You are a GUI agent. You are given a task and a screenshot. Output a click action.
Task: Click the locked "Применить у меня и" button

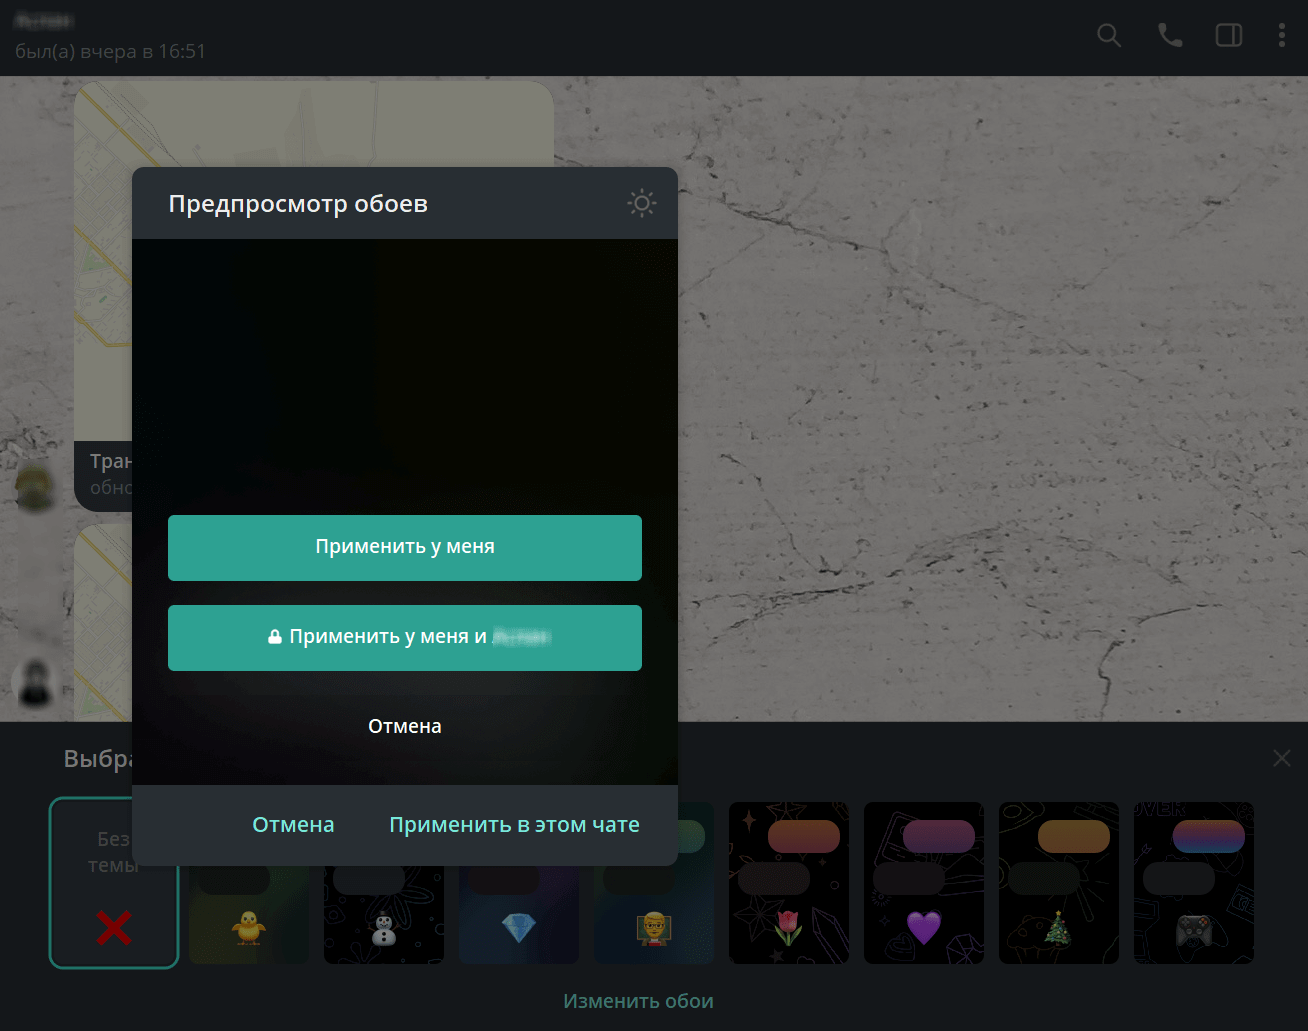point(405,637)
